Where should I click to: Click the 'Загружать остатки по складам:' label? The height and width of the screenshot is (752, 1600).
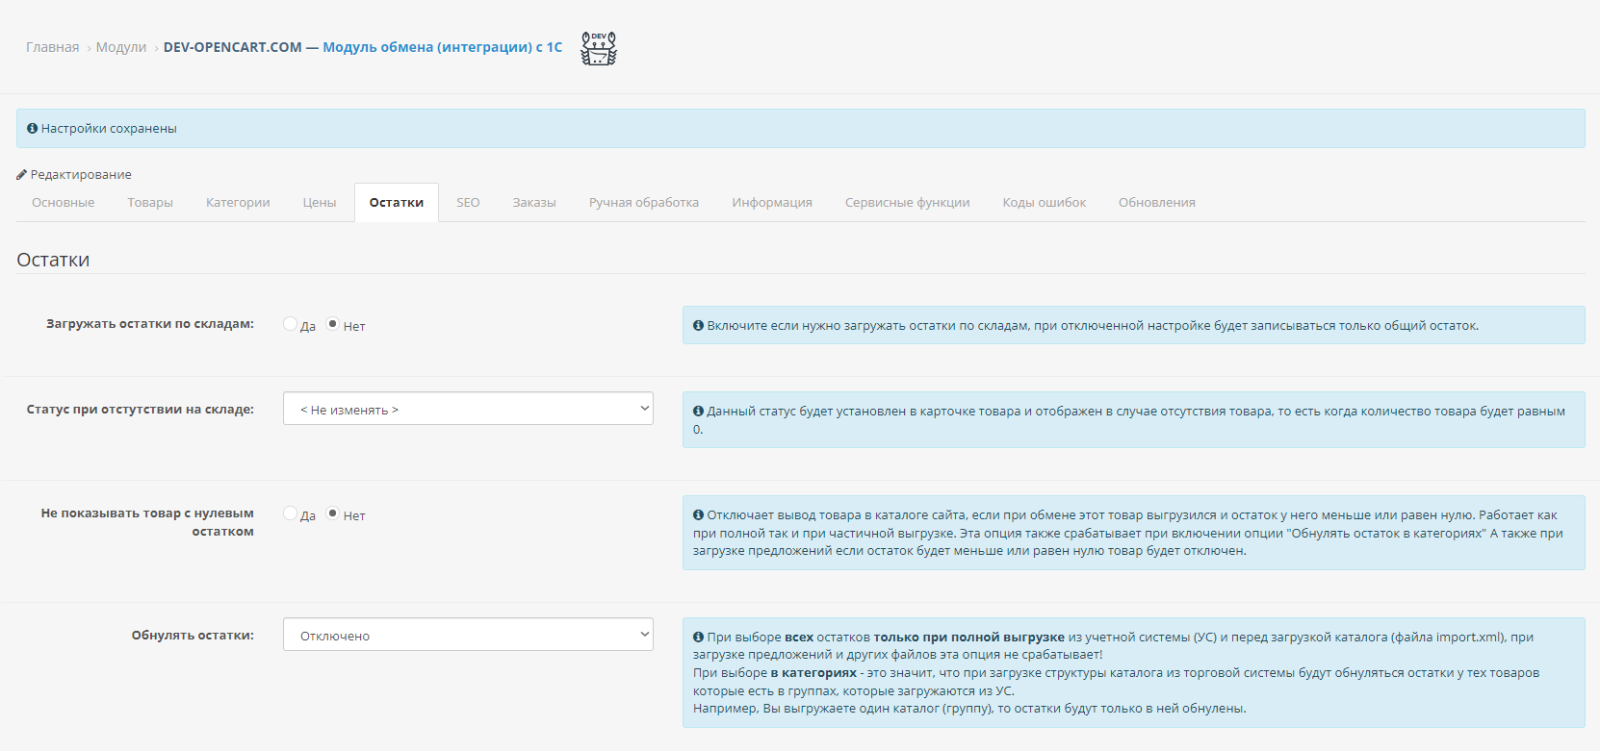(150, 324)
